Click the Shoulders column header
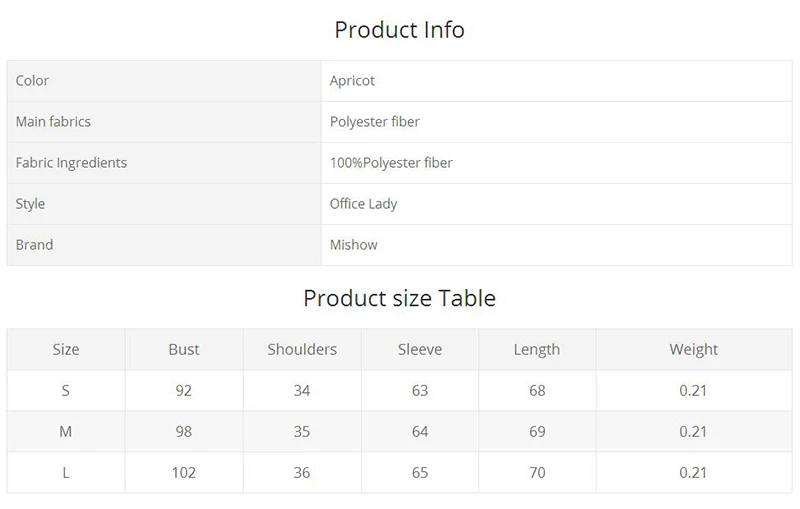Viewport: 800px width, 509px height. click(x=302, y=349)
